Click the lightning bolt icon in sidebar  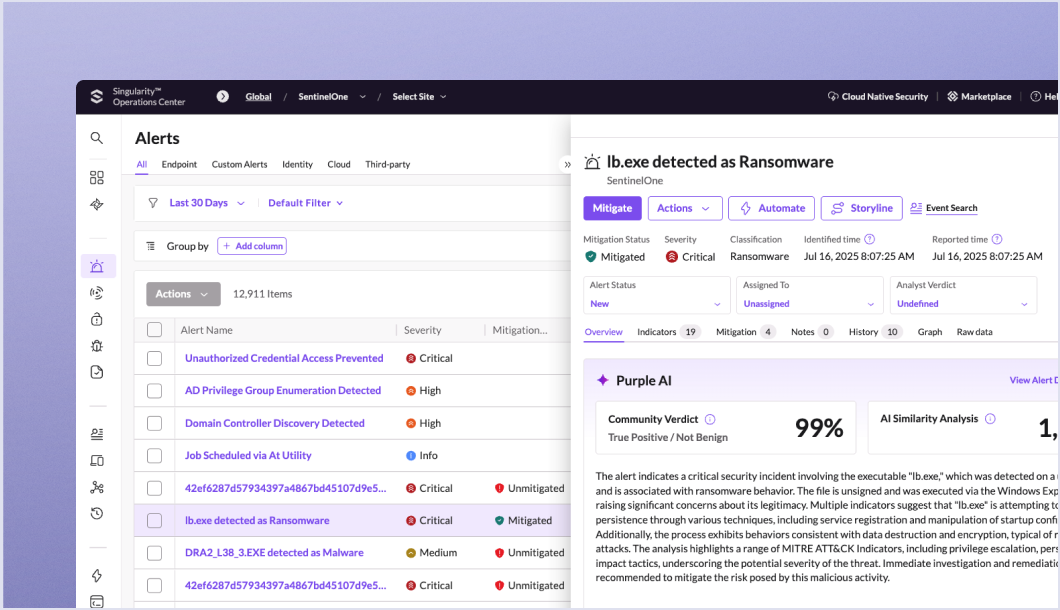(97, 576)
